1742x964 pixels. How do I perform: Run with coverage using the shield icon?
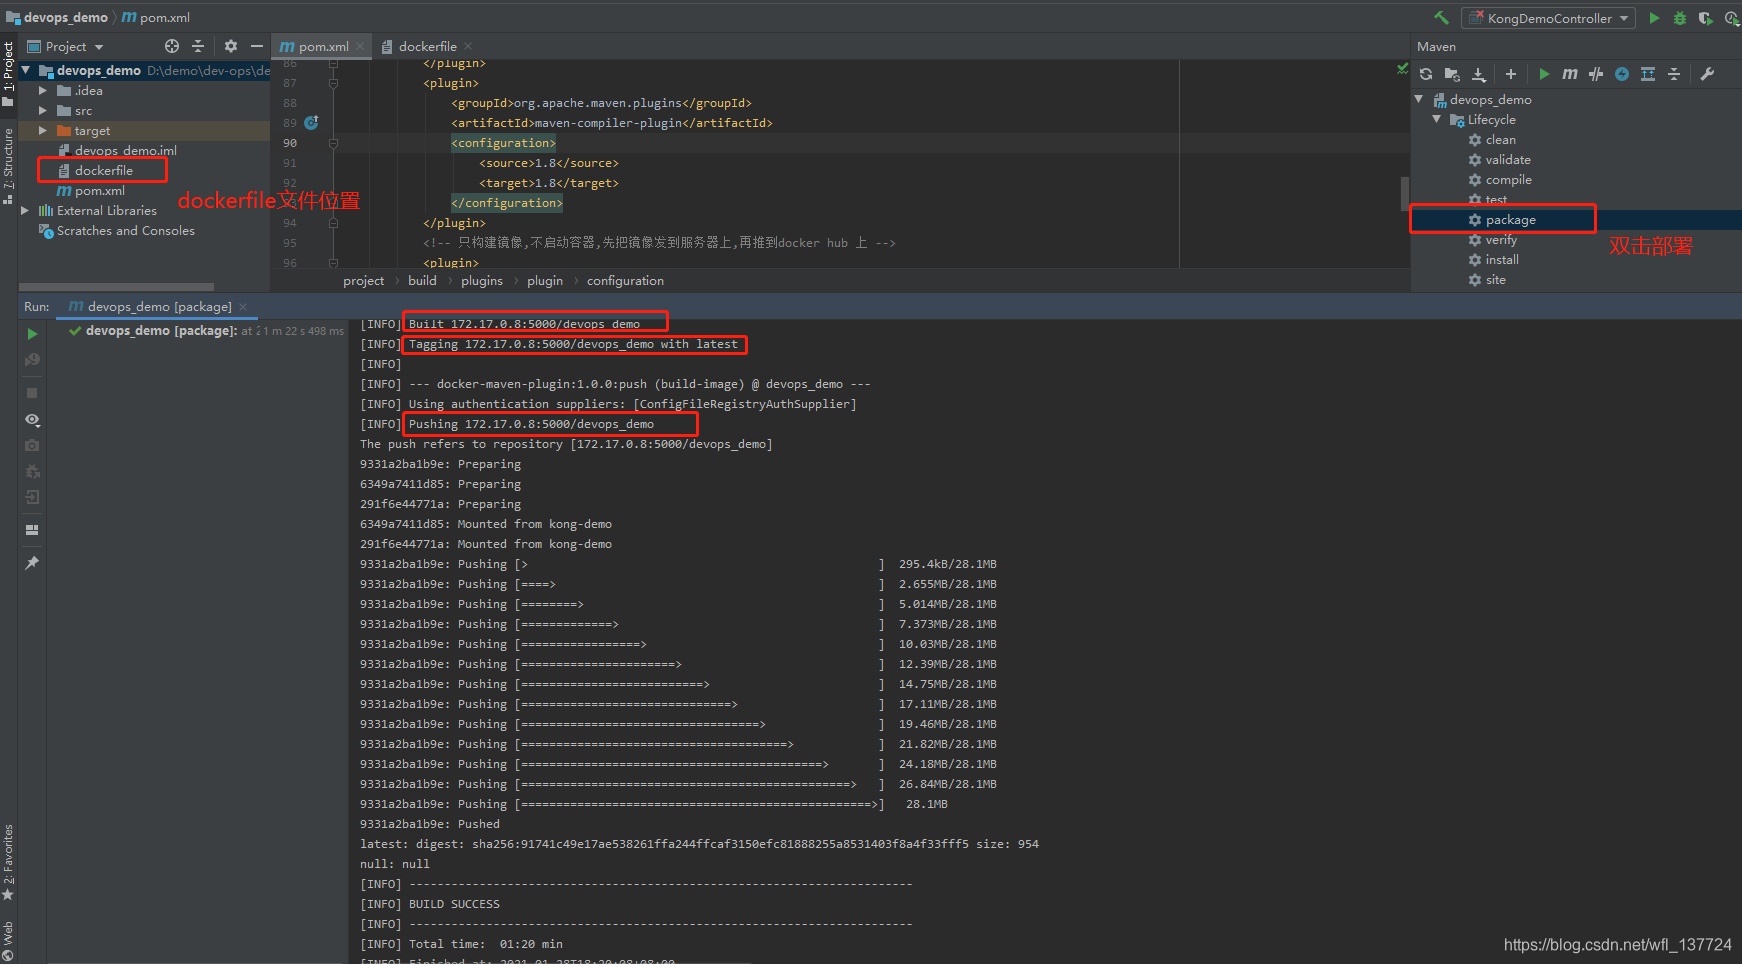click(x=1705, y=18)
